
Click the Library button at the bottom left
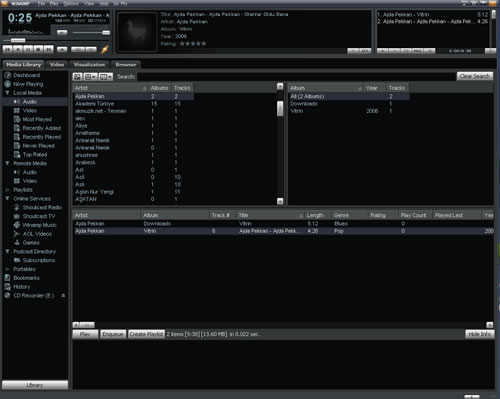35,385
